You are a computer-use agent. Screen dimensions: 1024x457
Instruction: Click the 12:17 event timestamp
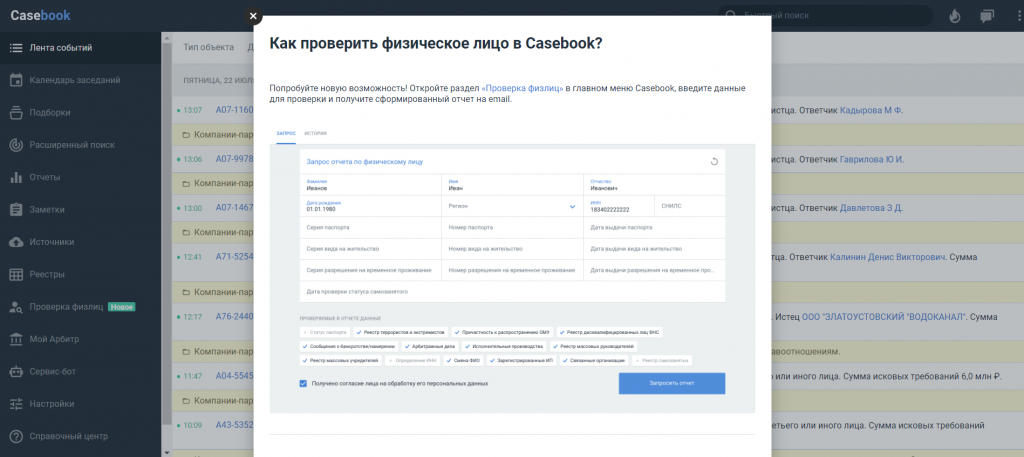(x=193, y=317)
